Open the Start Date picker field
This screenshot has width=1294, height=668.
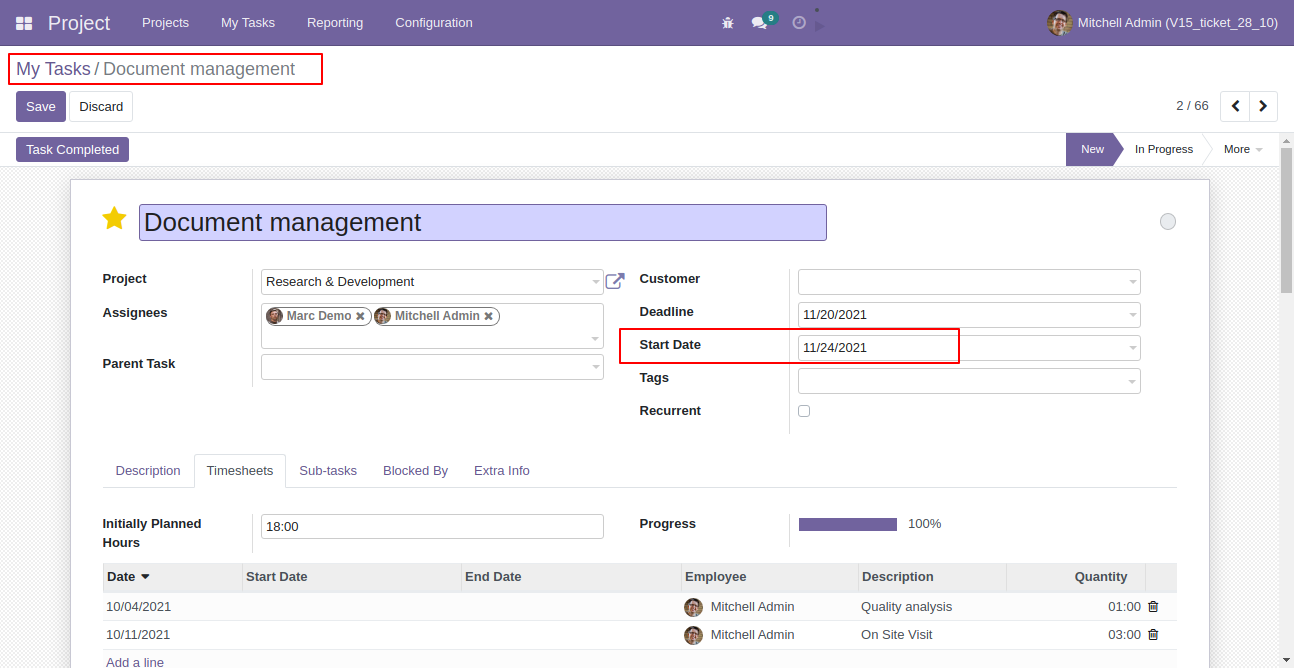coord(969,348)
